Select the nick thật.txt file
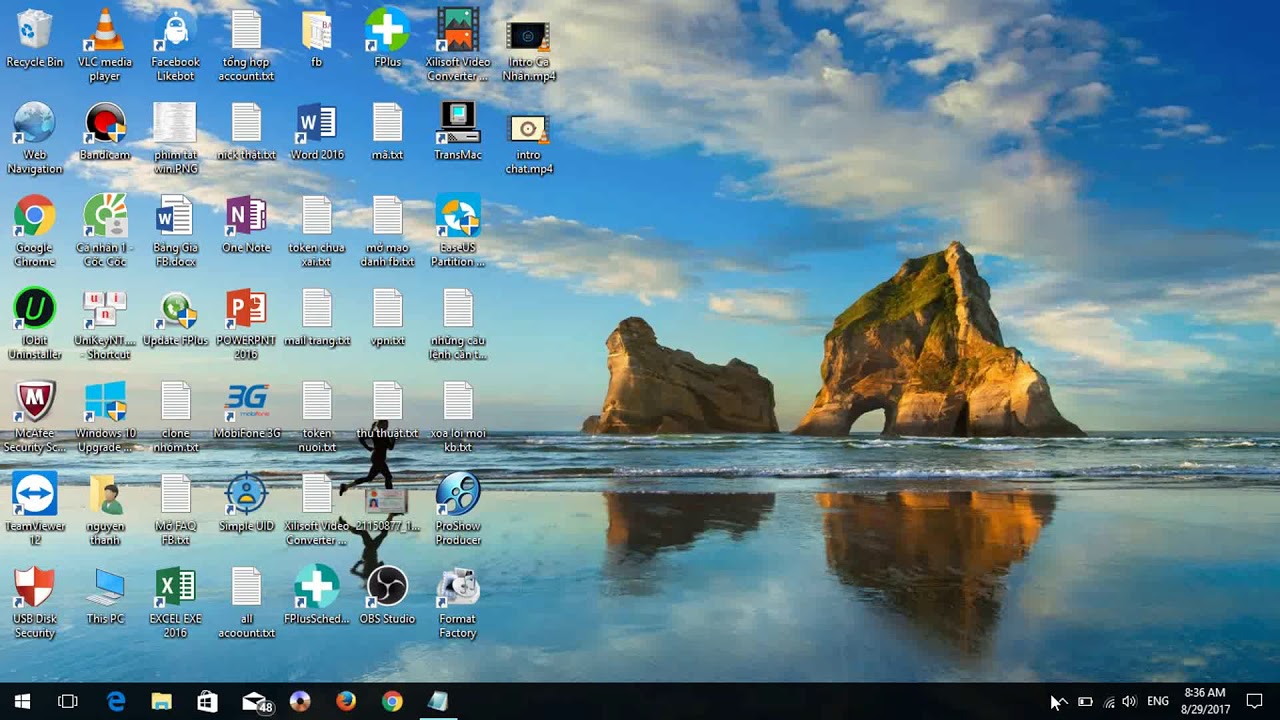This screenshot has height=720, width=1280. 246,131
